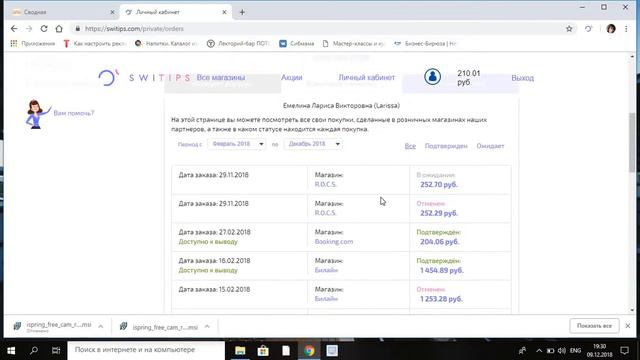
Task: Open the Apps bookmarks shortcut
Action: 33,43
